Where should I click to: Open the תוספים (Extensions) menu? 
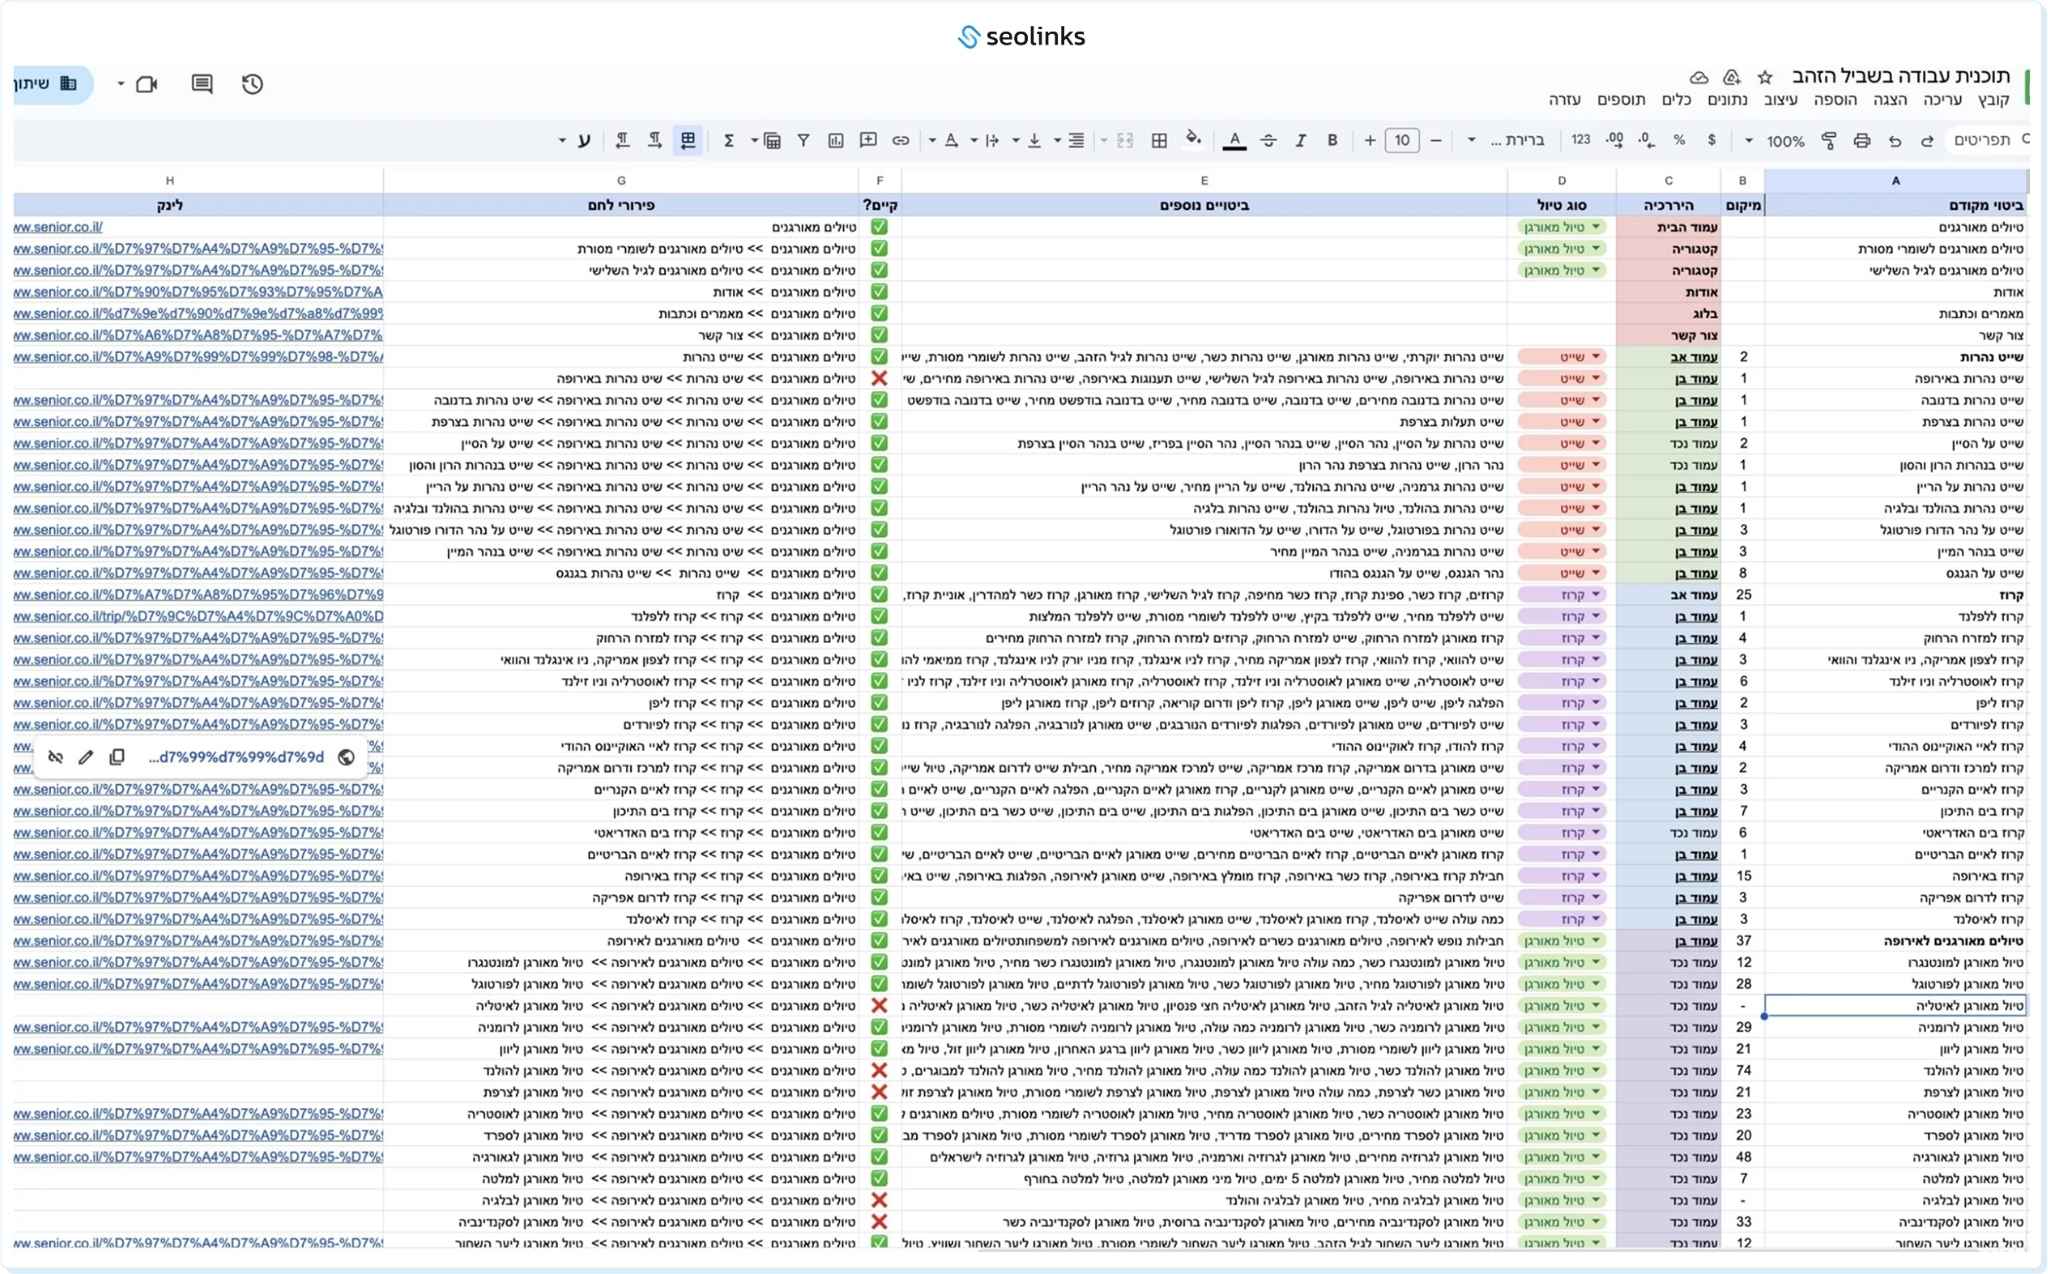pos(1621,100)
